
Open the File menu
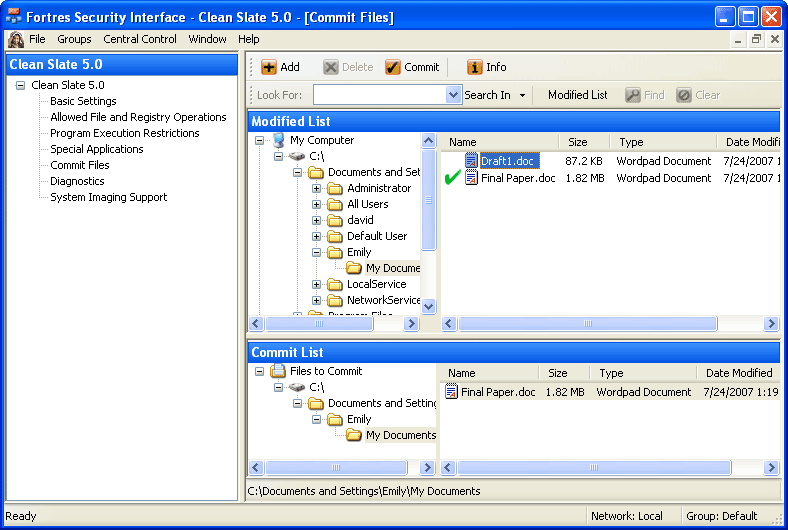[37, 39]
